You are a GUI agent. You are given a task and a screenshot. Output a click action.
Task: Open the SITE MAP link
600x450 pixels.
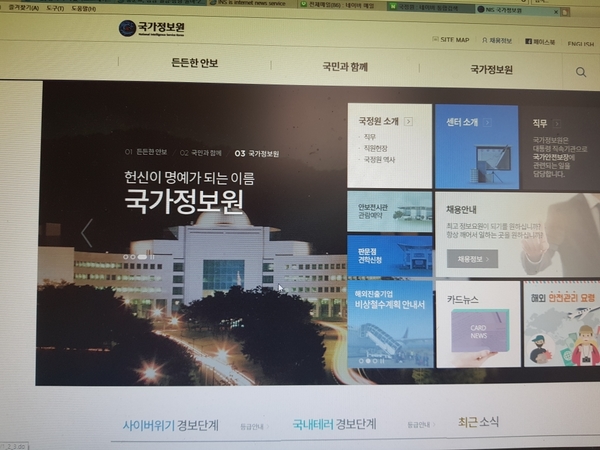451,39
